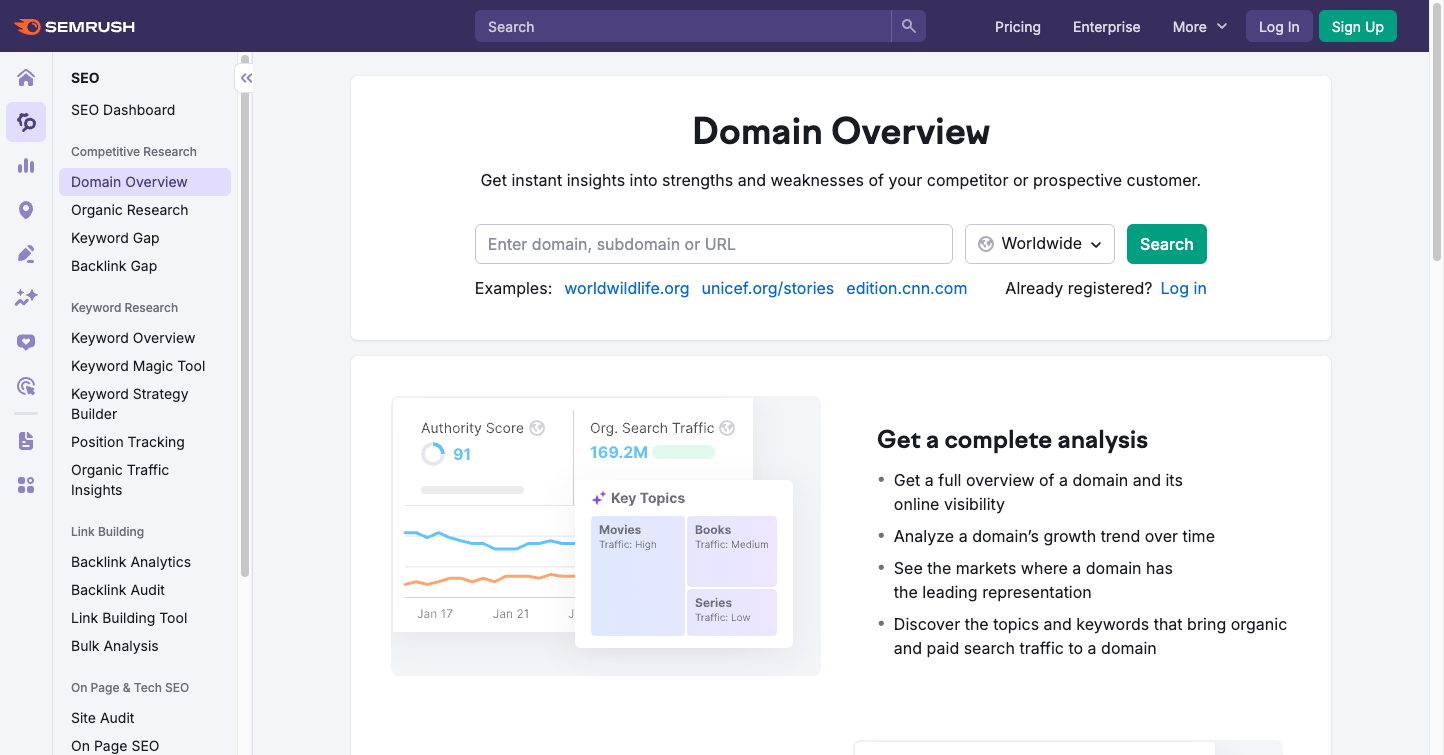The image size is (1444, 755).
Task: Click the green Search button
Action: click(1167, 244)
